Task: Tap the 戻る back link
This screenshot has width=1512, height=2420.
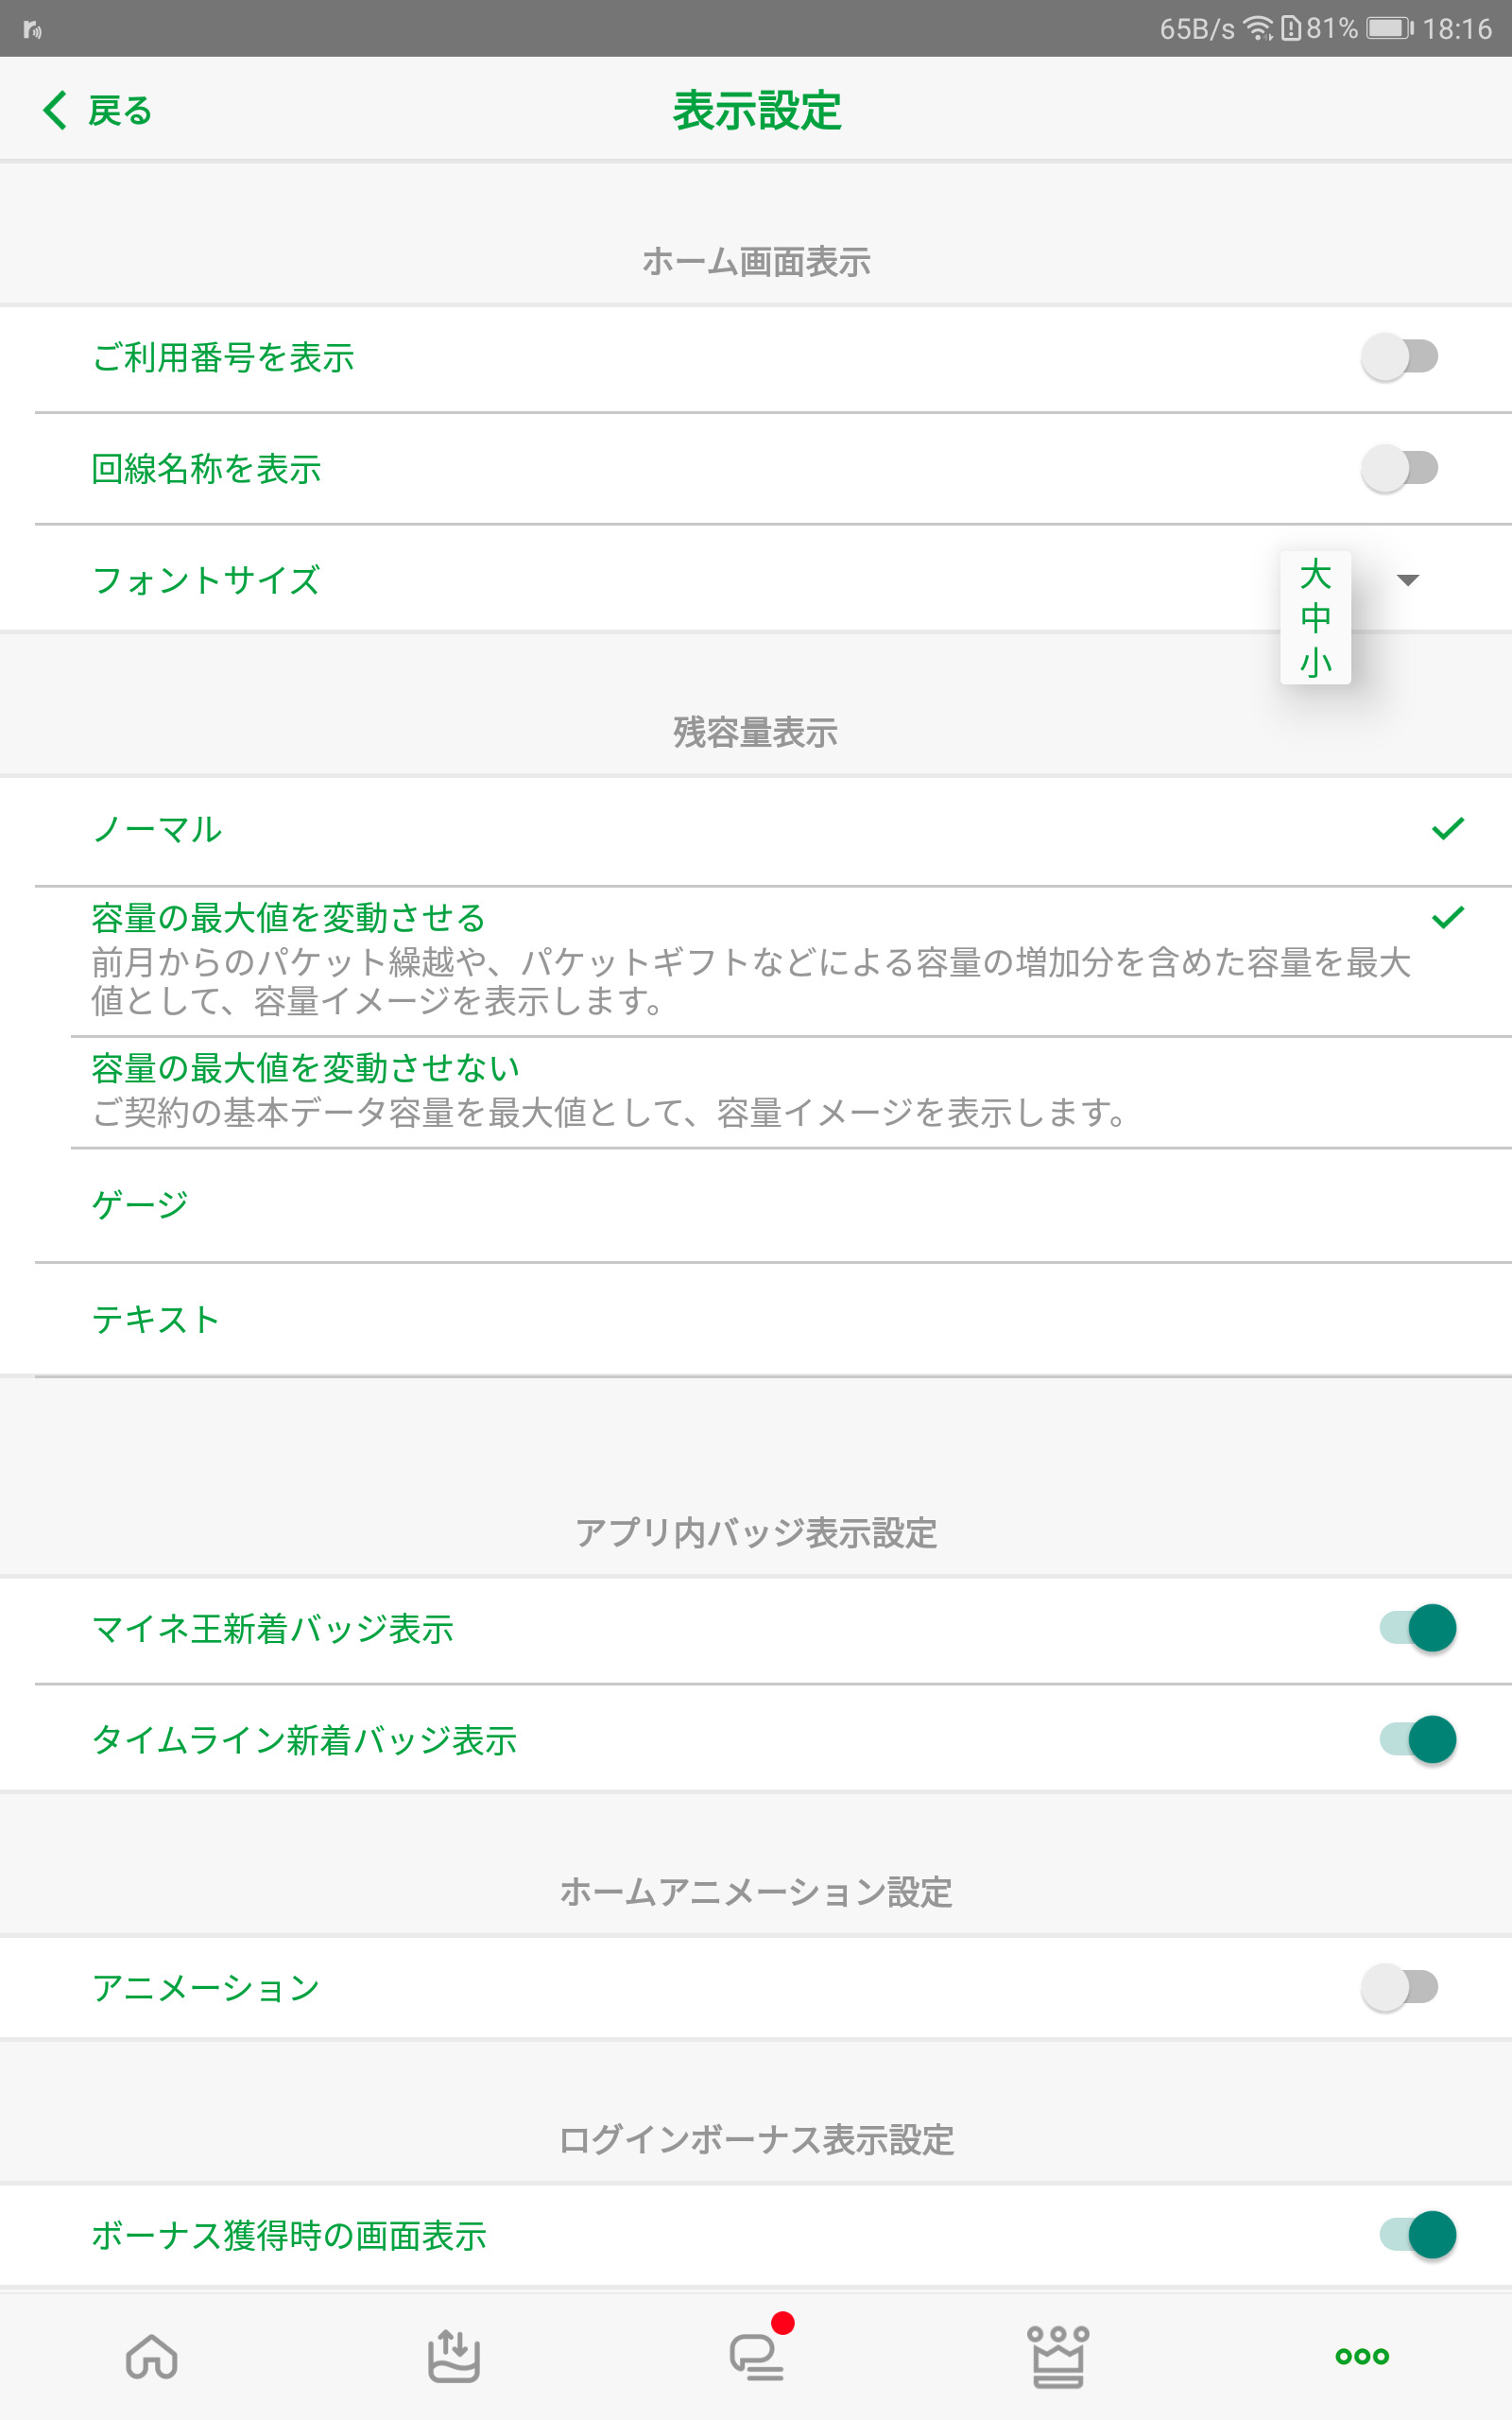Action: [120, 110]
